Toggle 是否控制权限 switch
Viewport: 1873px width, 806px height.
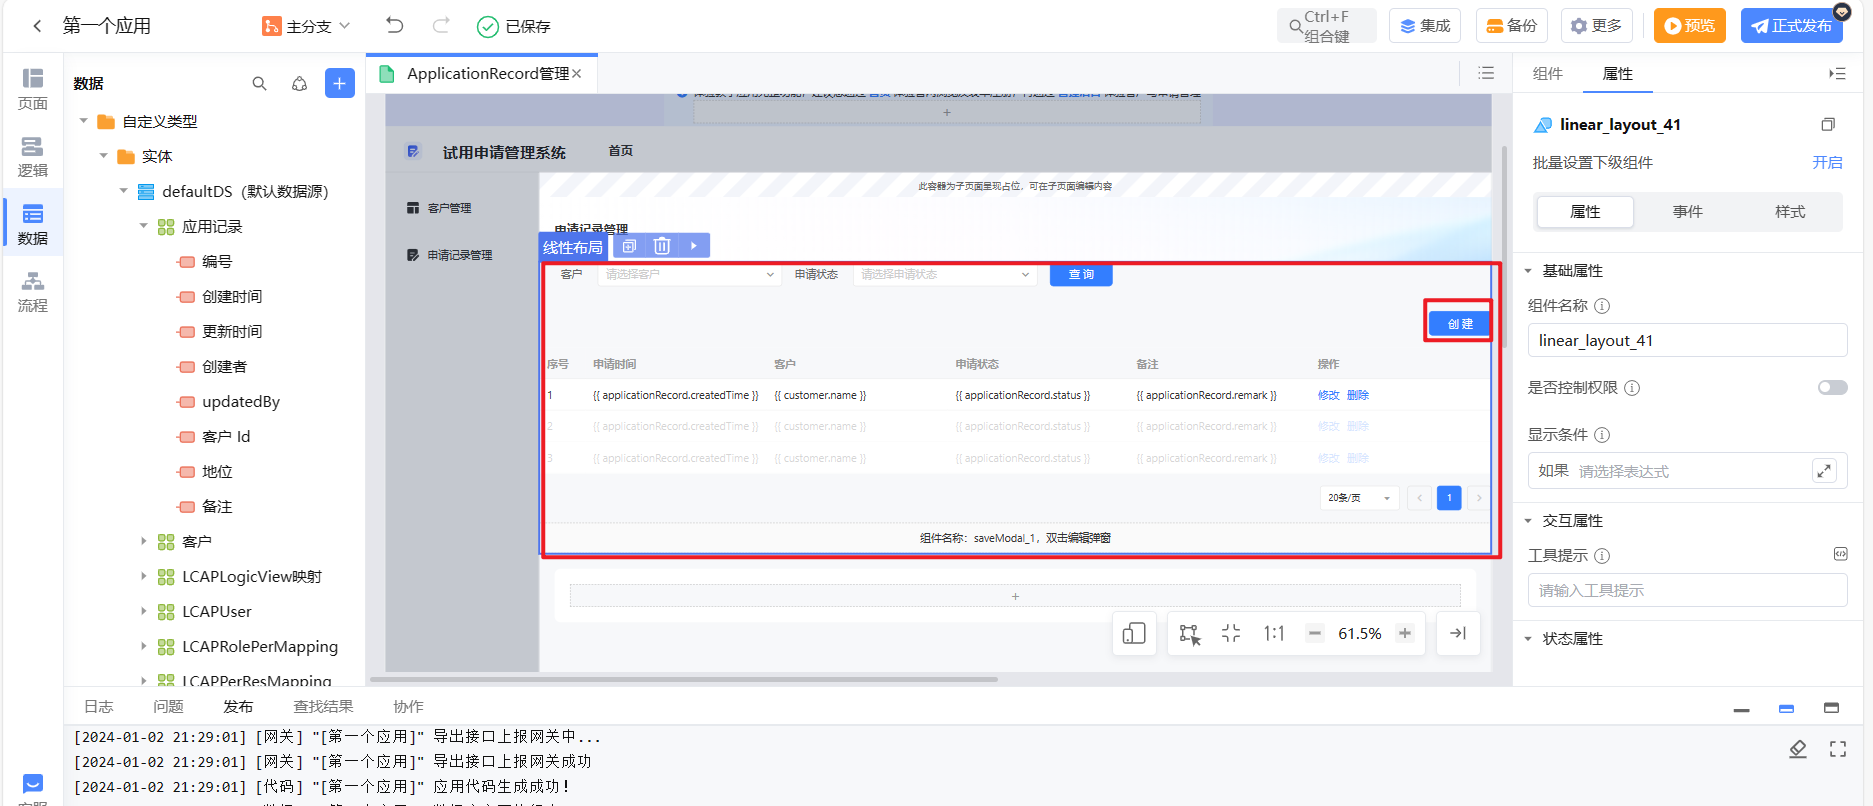tap(1832, 388)
